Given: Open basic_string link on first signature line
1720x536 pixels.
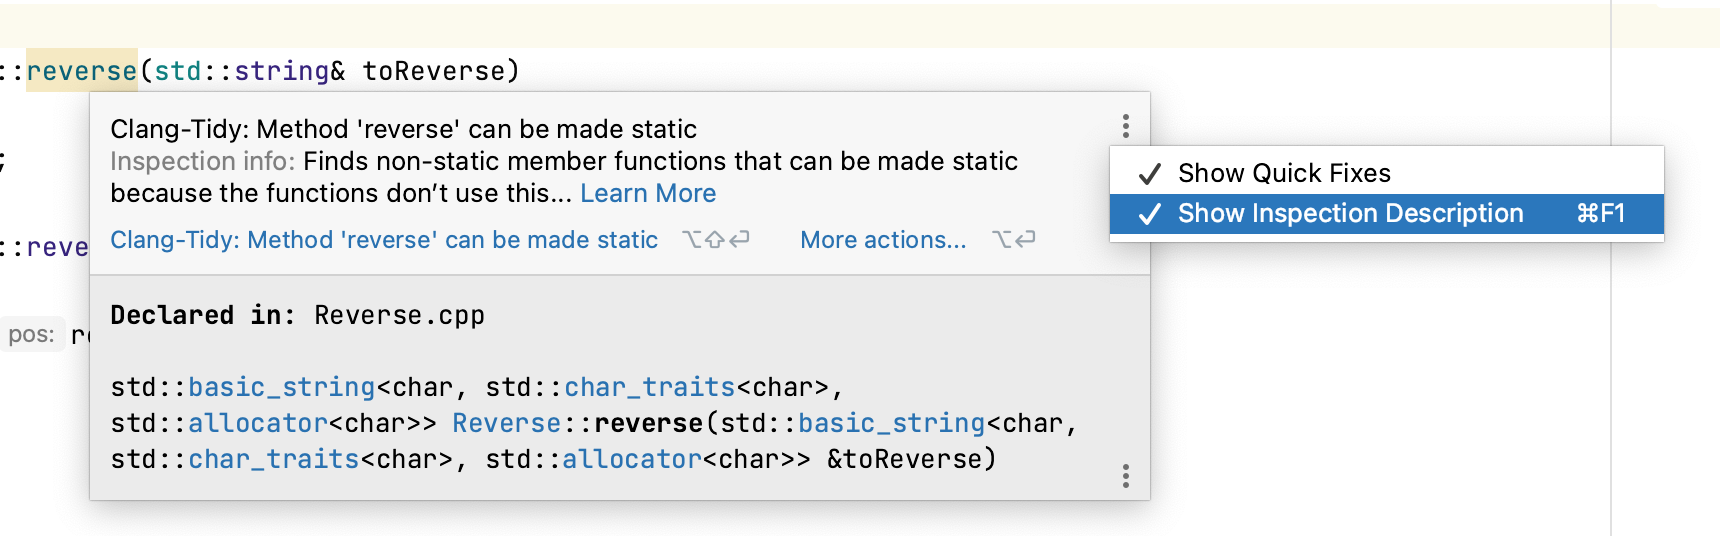Looking at the screenshot, I should coord(281,387).
